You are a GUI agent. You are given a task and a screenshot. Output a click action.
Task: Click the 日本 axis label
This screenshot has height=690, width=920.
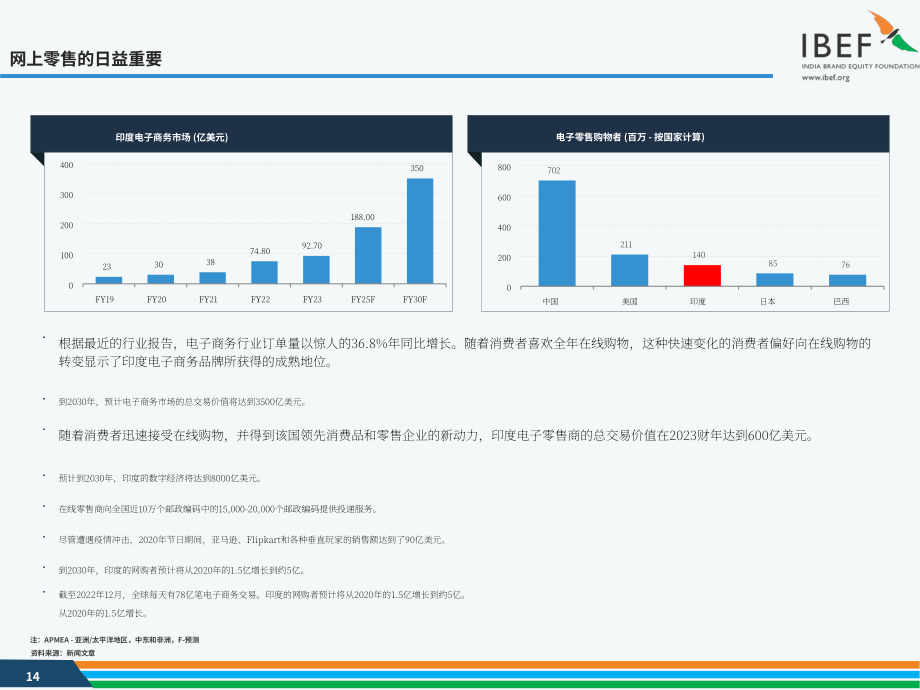point(767,302)
